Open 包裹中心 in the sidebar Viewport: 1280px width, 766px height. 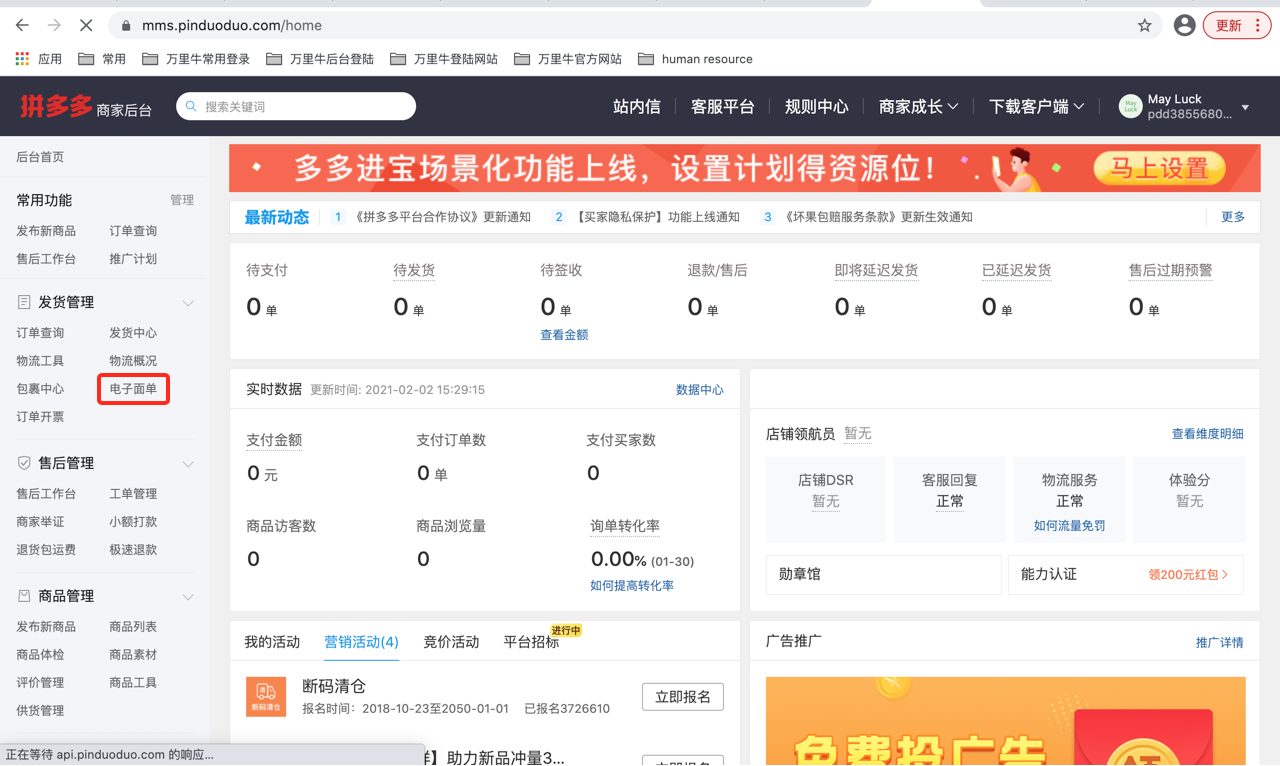pyautogui.click(x=40, y=389)
